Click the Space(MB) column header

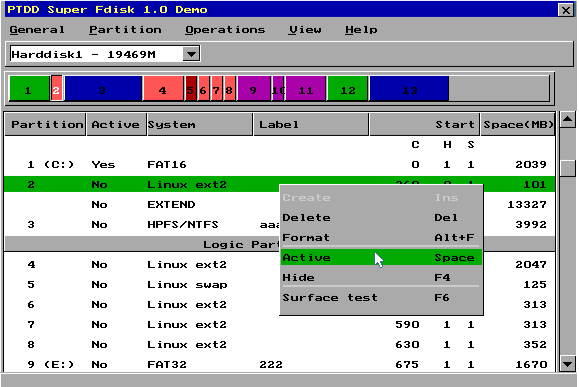click(518, 124)
